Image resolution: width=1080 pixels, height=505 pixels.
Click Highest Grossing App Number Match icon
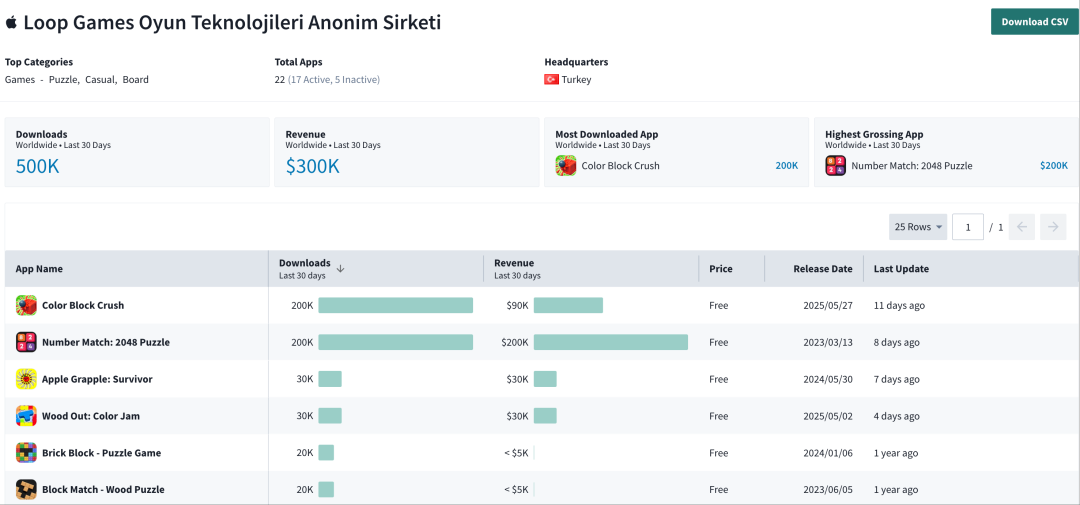[x=836, y=166]
